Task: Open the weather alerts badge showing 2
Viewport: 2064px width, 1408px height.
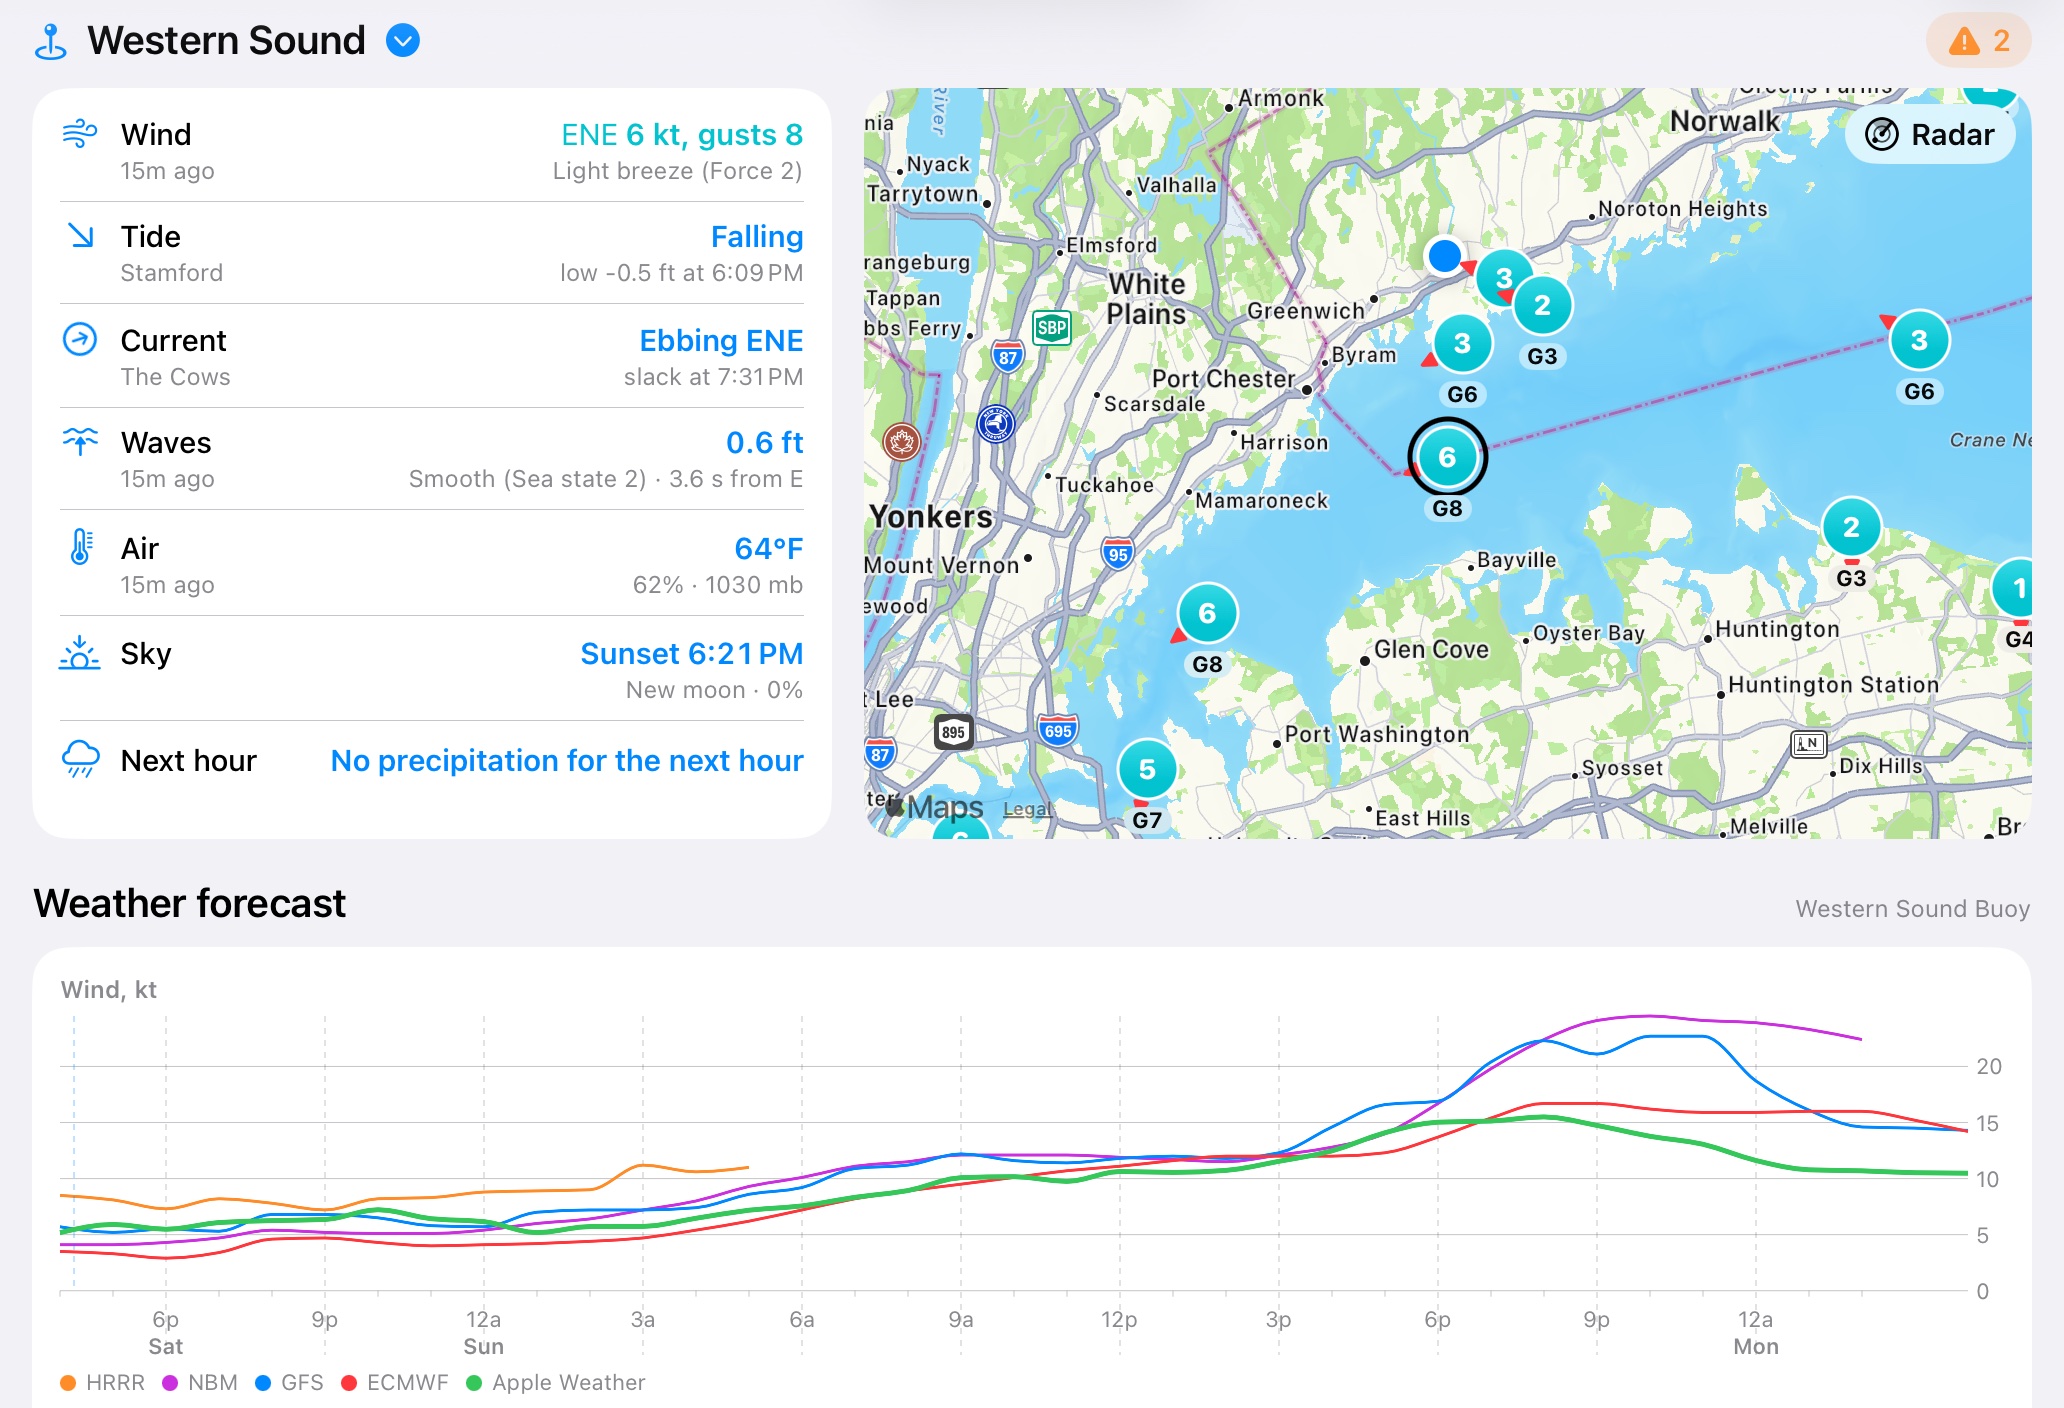Action: pyautogui.click(x=1978, y=41)
